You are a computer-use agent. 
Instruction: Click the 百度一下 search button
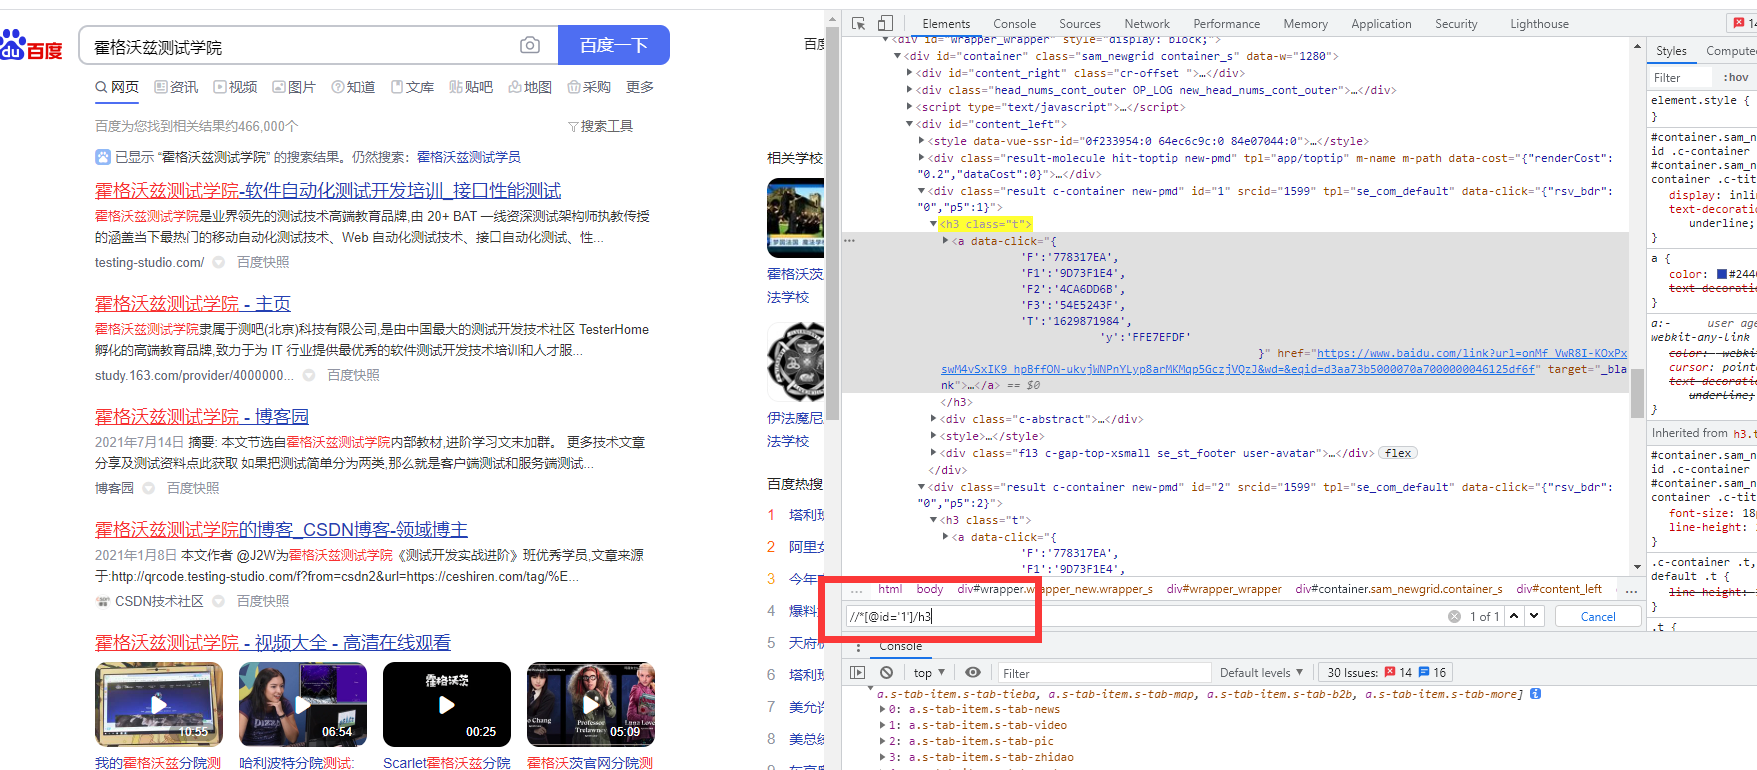[614, 45]
